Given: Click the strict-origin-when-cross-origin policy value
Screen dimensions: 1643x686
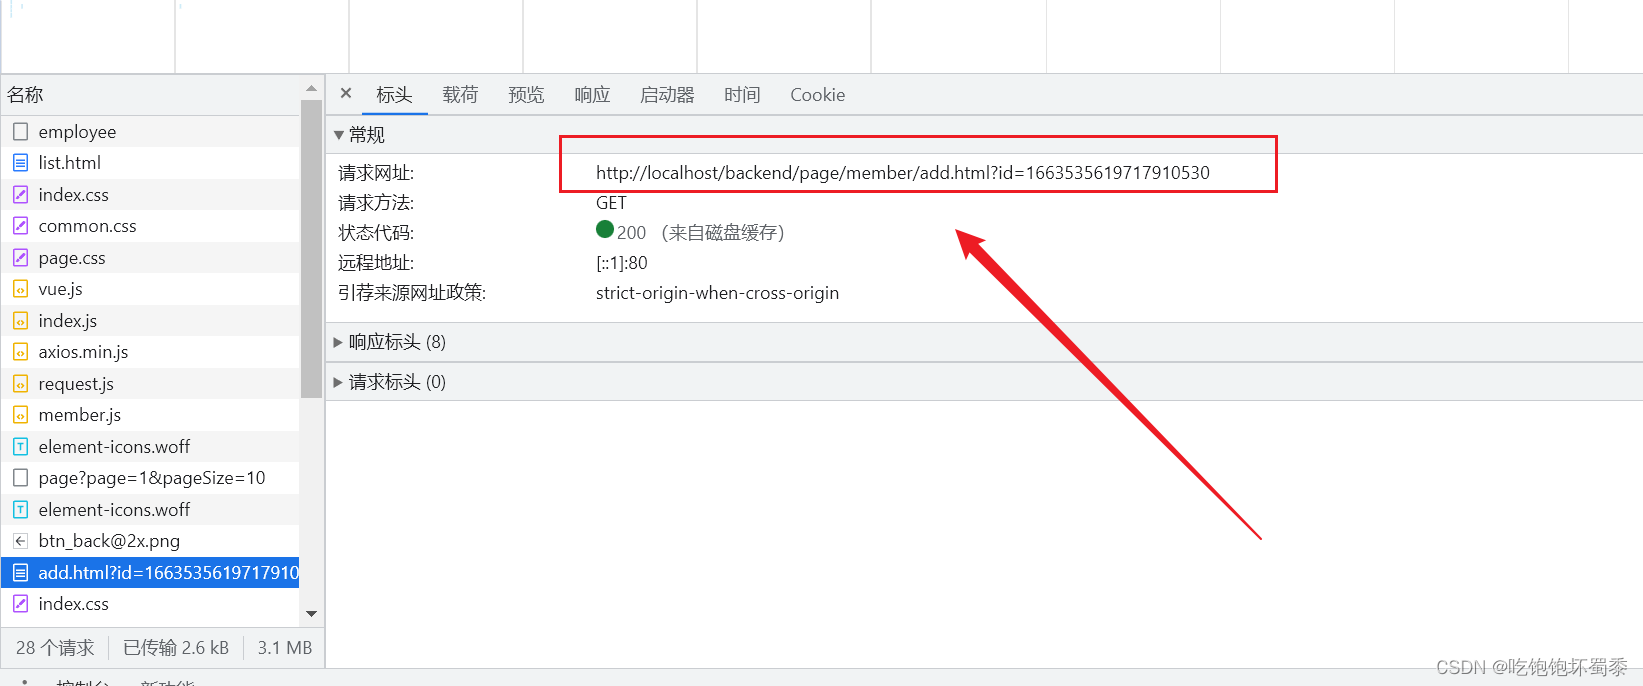Looking at the screenshot, I should click(717, 293).
